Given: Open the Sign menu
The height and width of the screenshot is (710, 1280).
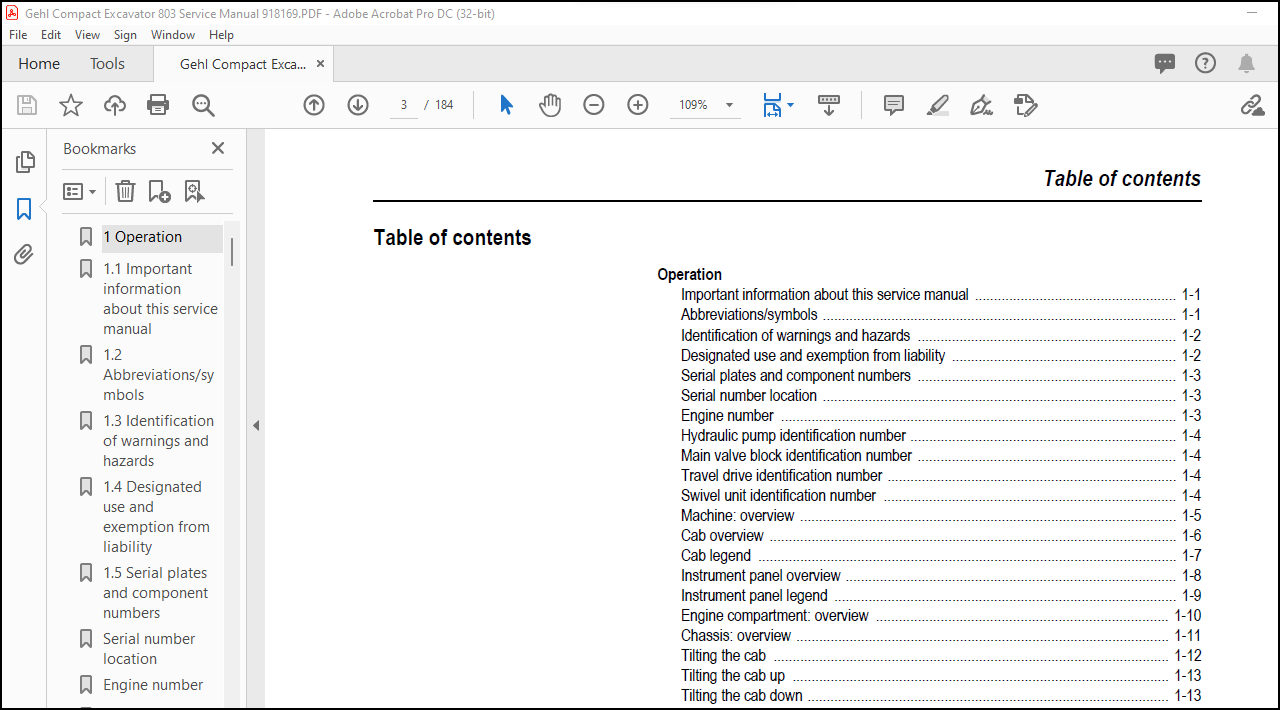Looking at the screenshot, I should (125, 34).
